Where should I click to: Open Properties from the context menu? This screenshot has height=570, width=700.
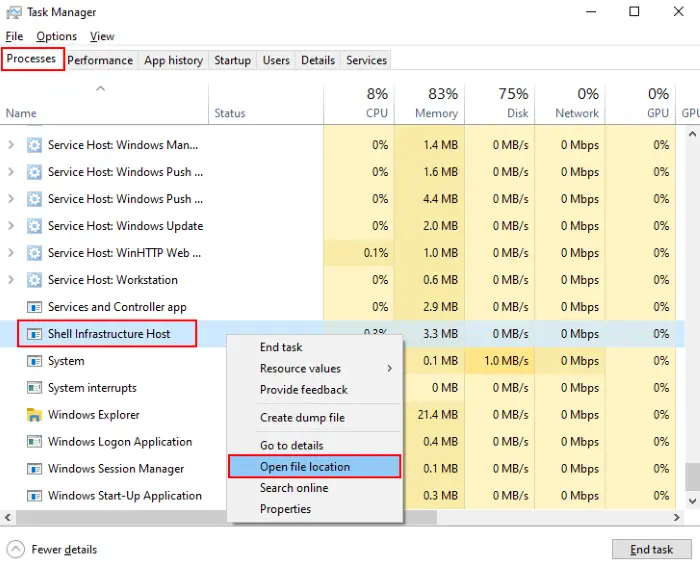point(315,509)
